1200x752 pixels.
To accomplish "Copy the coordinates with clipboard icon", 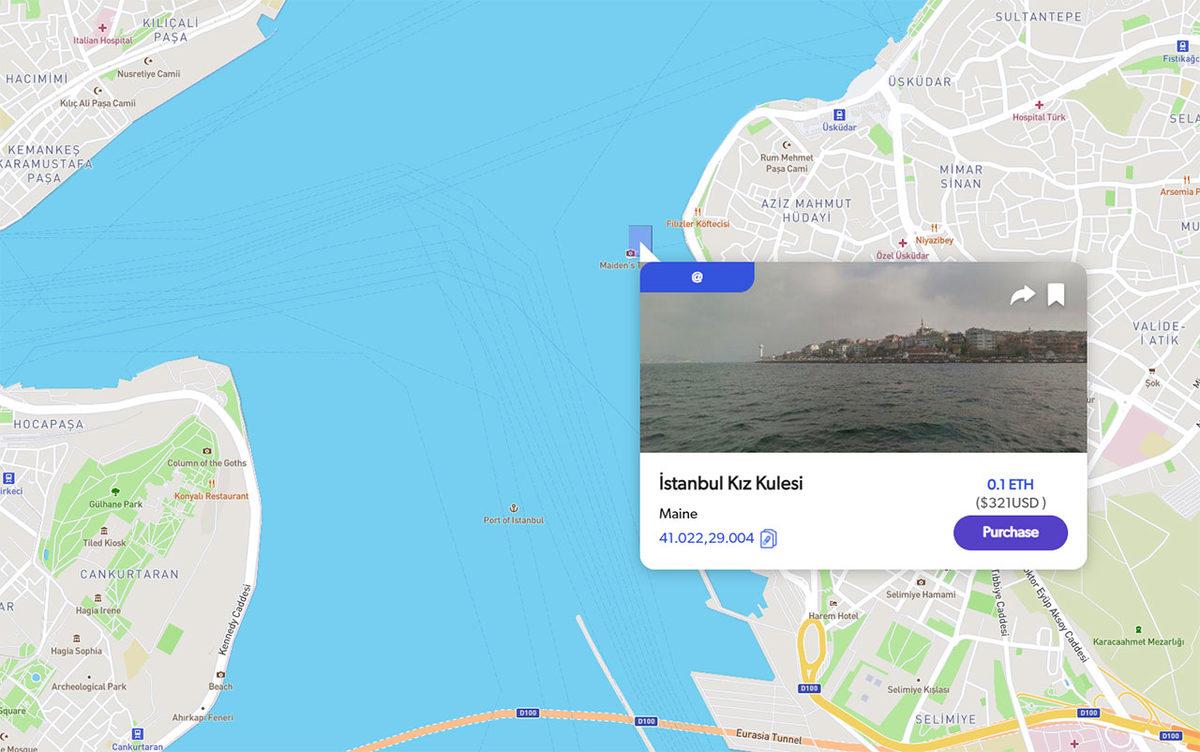I will [768, 538].
